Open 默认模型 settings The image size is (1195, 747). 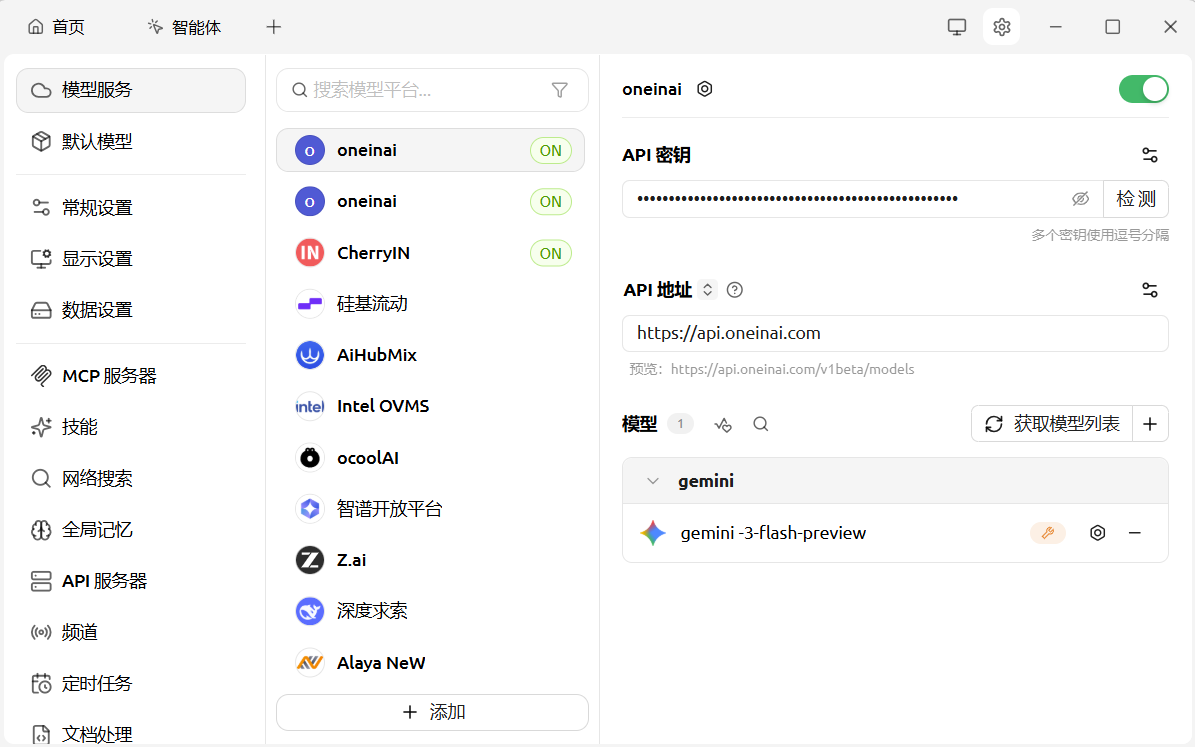(131, 142)
